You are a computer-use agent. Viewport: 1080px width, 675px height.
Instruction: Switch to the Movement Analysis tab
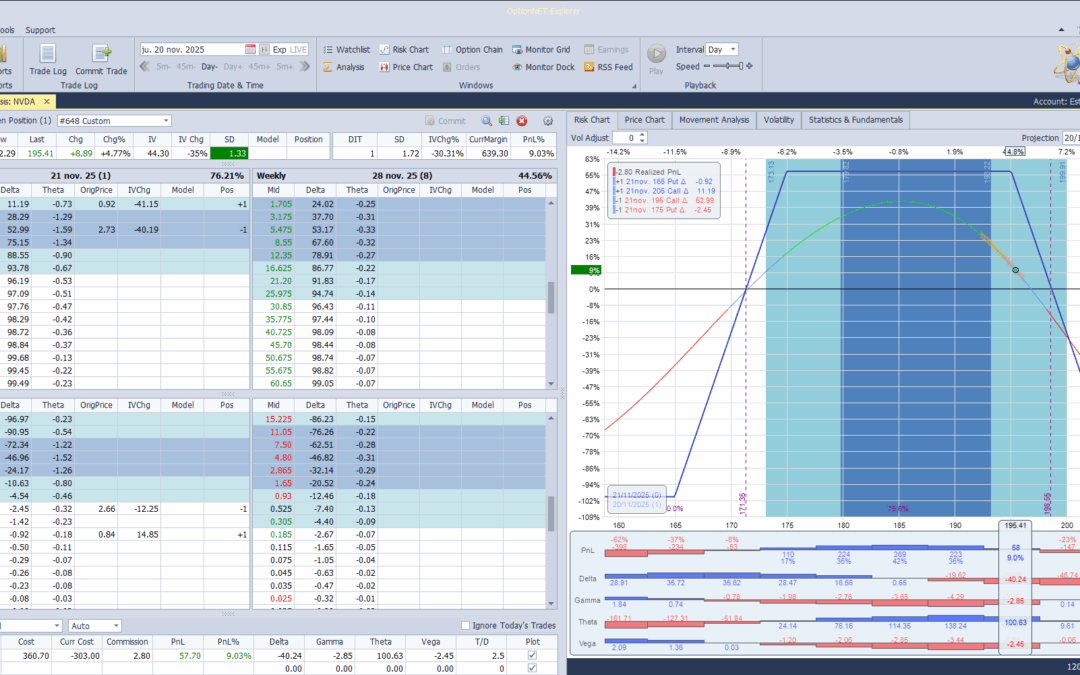click(714, 120)
